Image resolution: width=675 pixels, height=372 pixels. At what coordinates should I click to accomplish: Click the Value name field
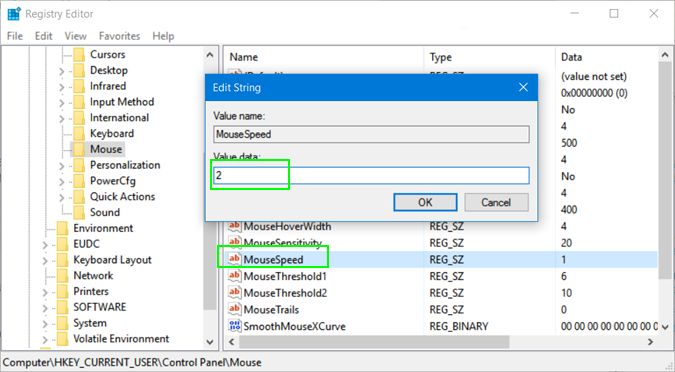click(x=371, y=134)
